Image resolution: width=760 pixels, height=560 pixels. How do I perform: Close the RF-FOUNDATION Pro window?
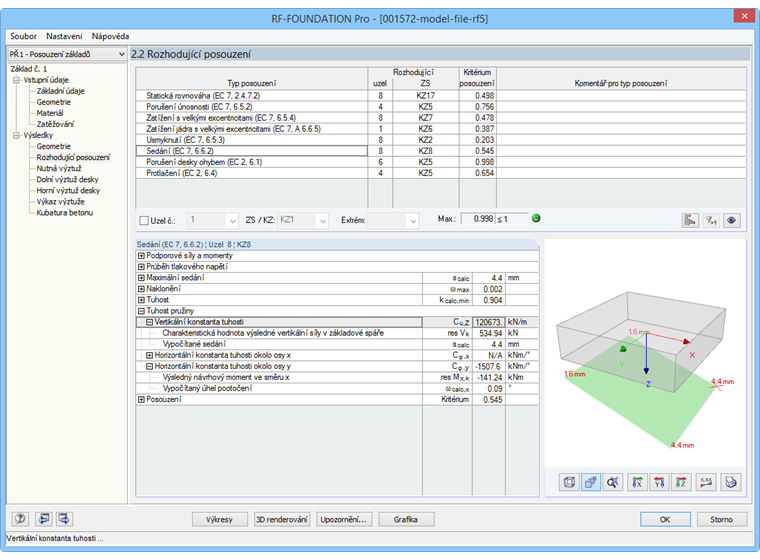(744, 16)
